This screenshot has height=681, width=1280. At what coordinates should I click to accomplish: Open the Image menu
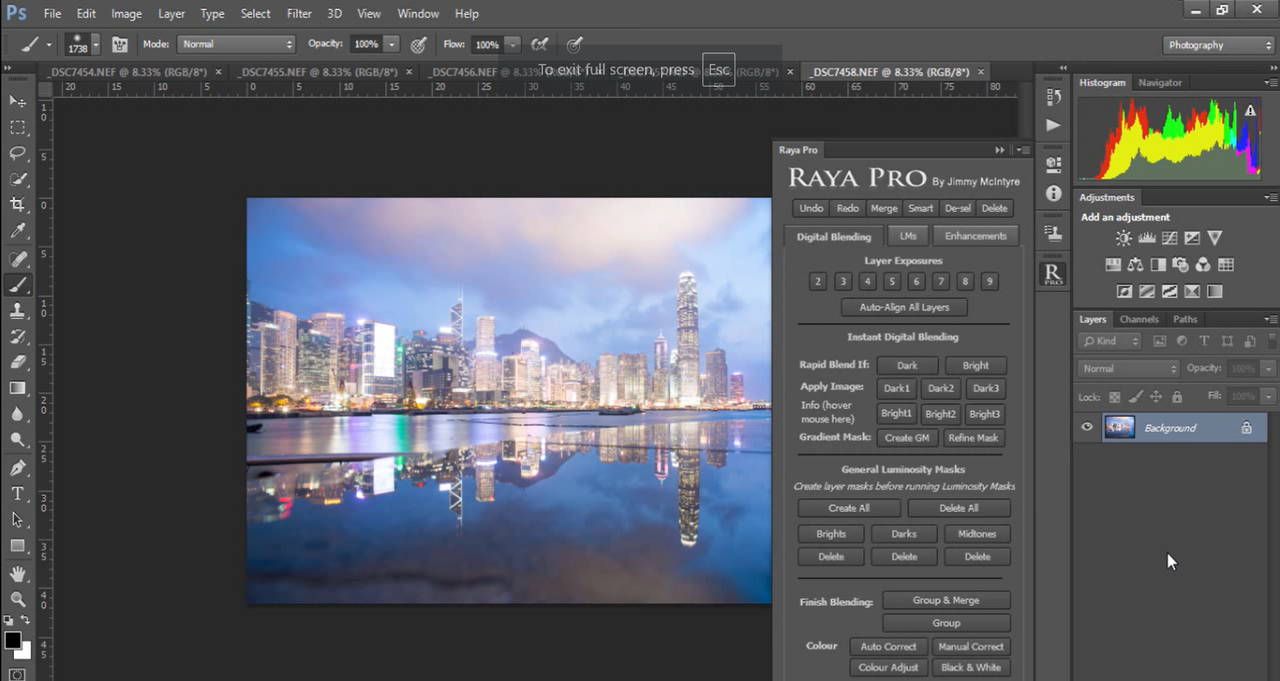(126, 14)
